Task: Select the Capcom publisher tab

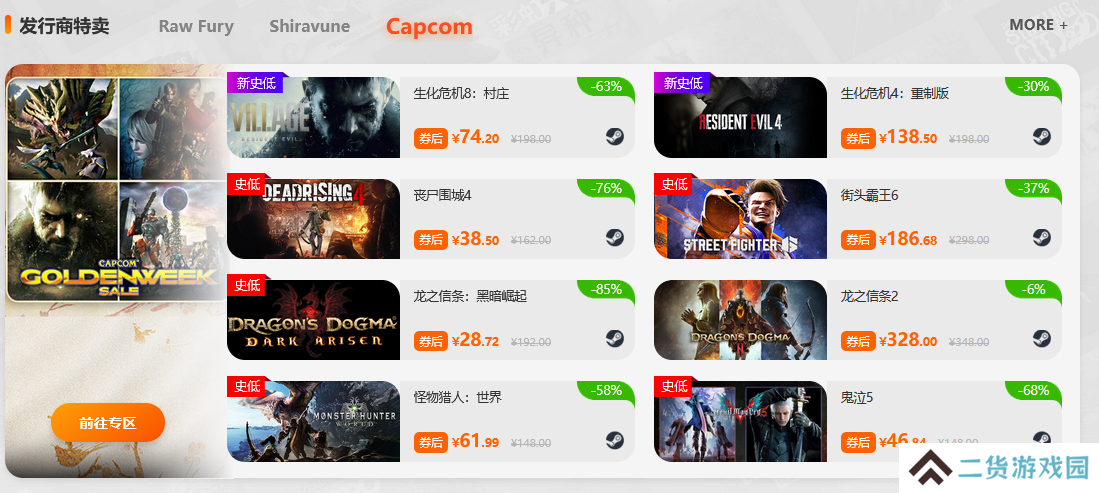Action: [x=429, y=27]
